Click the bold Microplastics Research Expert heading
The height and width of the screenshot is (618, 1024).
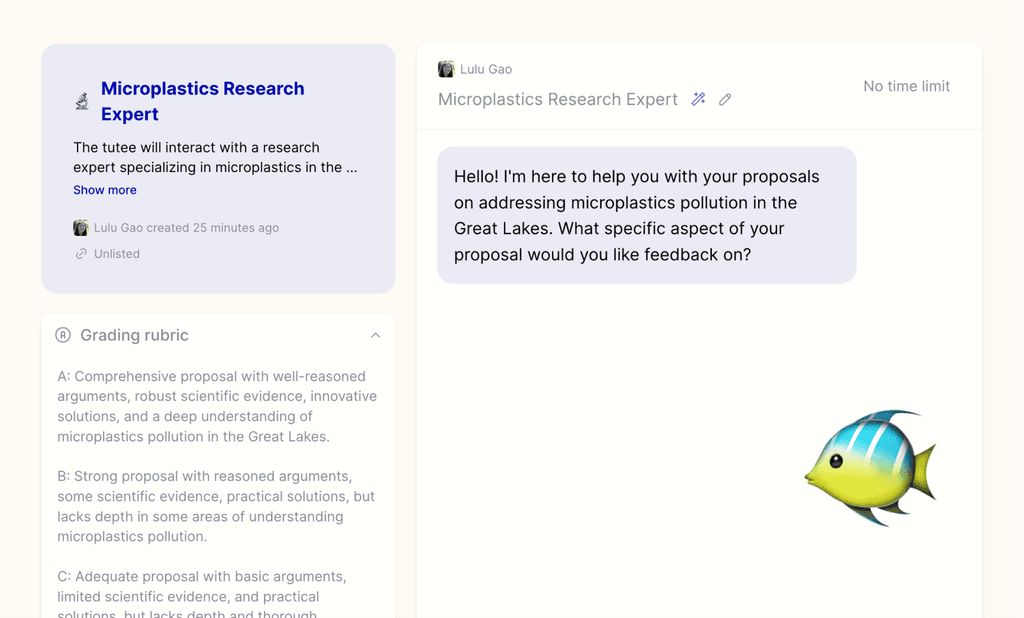tap(203, 101)
